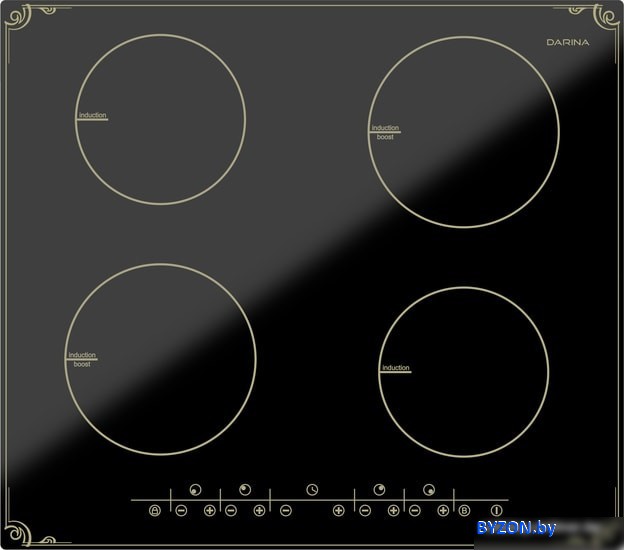Tap the front-left zone indicator icon
This screenshot has width=624, height=550.
click(195, 490)
